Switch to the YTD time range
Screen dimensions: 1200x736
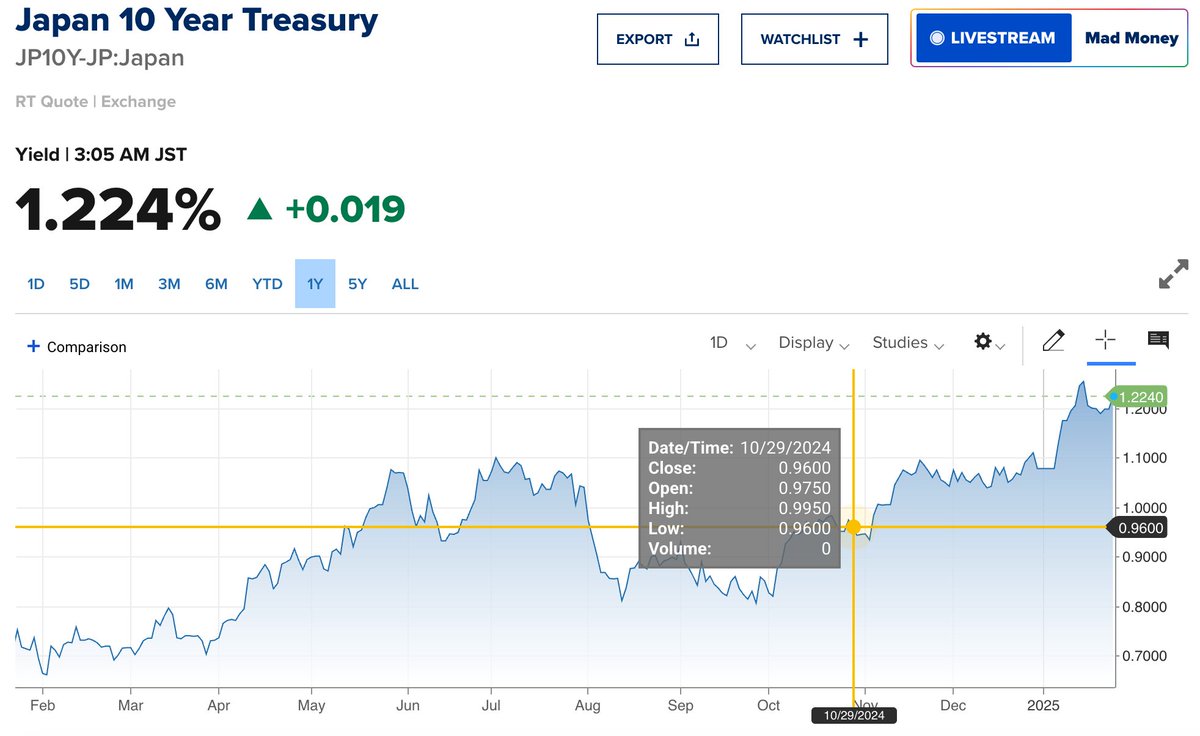pos(267,284)
